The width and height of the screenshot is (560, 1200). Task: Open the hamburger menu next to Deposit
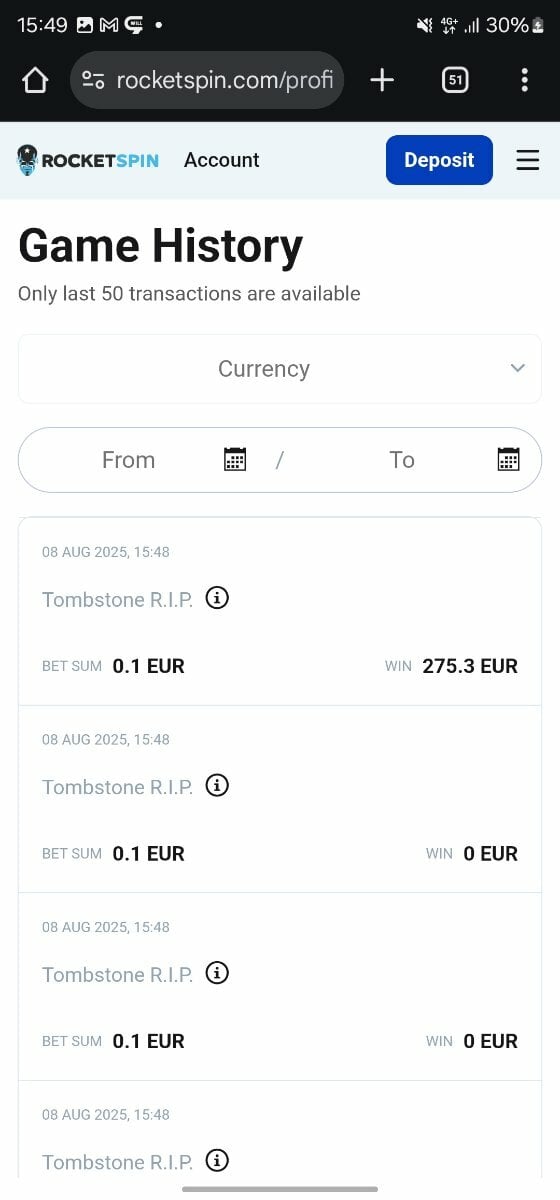pyautogui.click(x=528, y=160)
